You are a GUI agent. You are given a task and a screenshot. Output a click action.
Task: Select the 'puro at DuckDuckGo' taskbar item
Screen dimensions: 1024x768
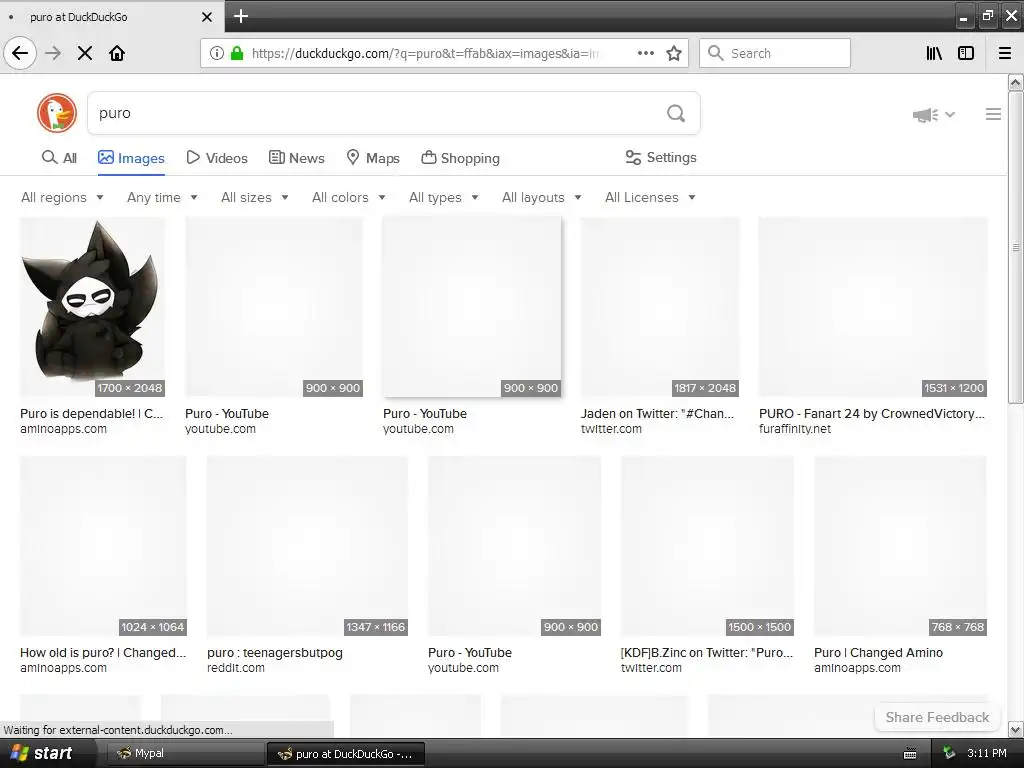[346, 754]
